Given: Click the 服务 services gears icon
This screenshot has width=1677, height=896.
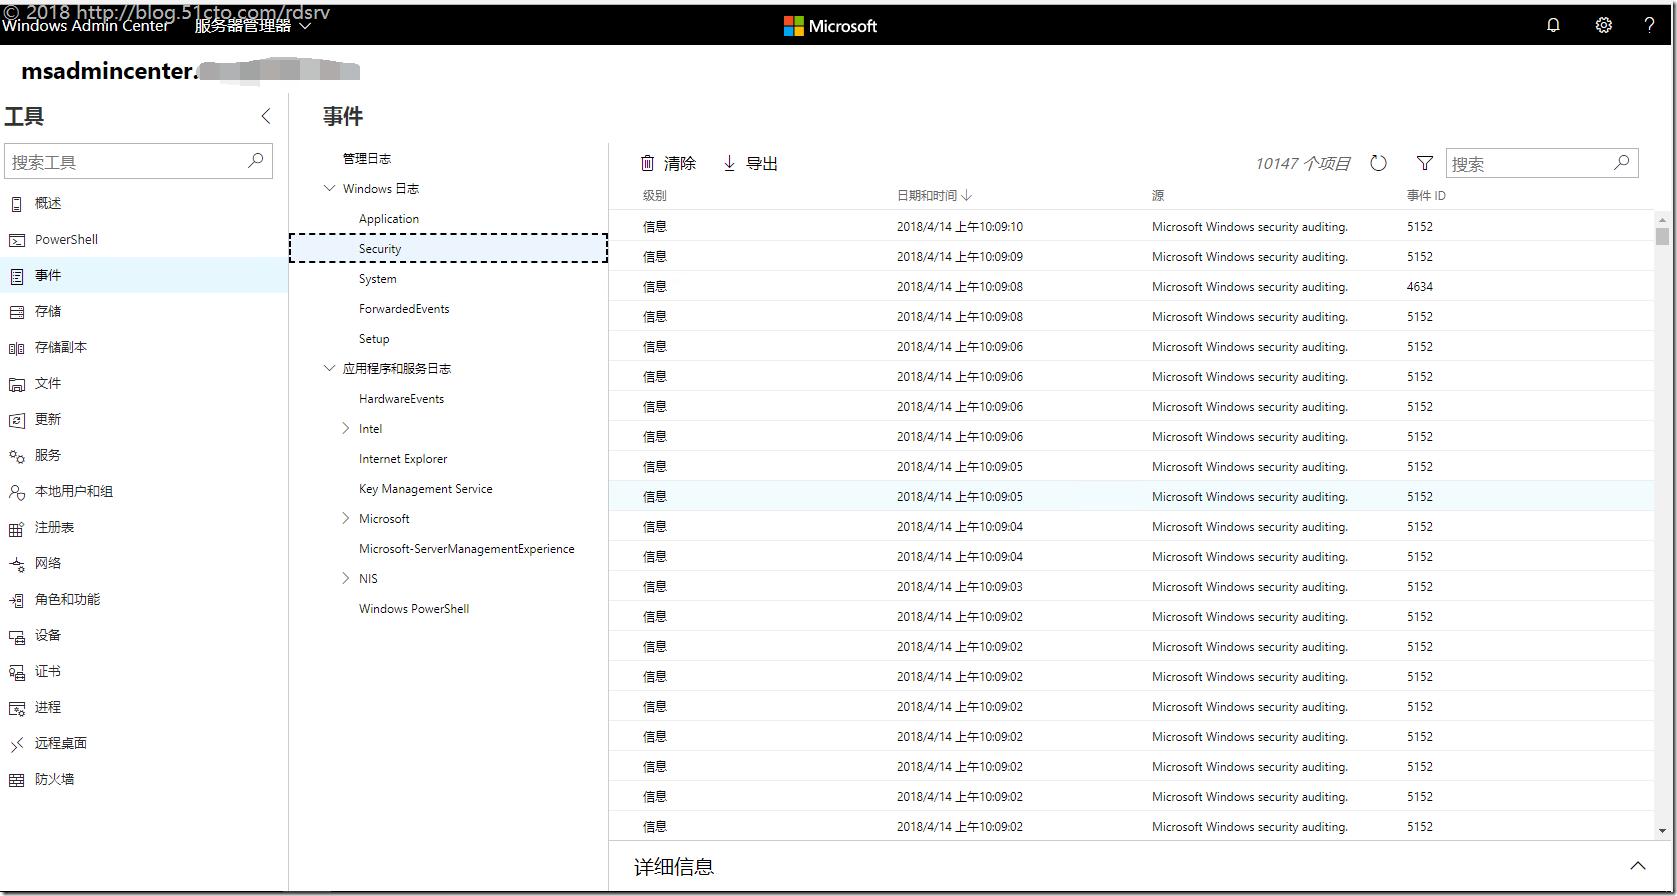Looking at the screenshot, I should pyautogui.click(x=16, y=456).
